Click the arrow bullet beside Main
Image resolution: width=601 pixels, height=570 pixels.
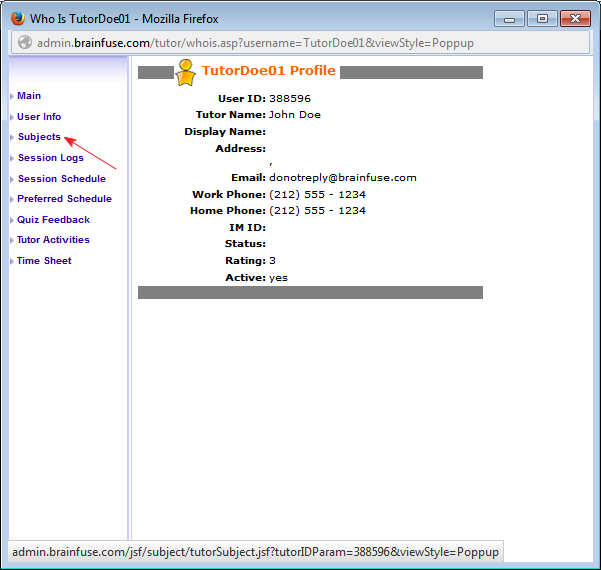tap(11, 97)
